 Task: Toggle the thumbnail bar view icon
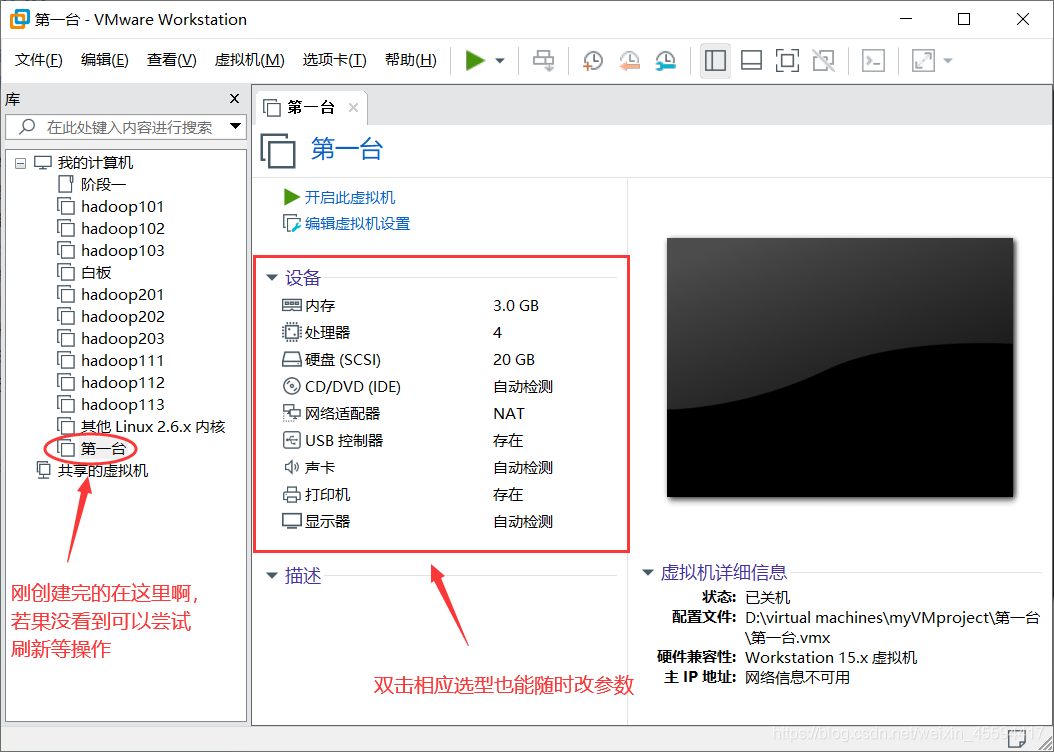pyautogui.click(x=751, y=60)
